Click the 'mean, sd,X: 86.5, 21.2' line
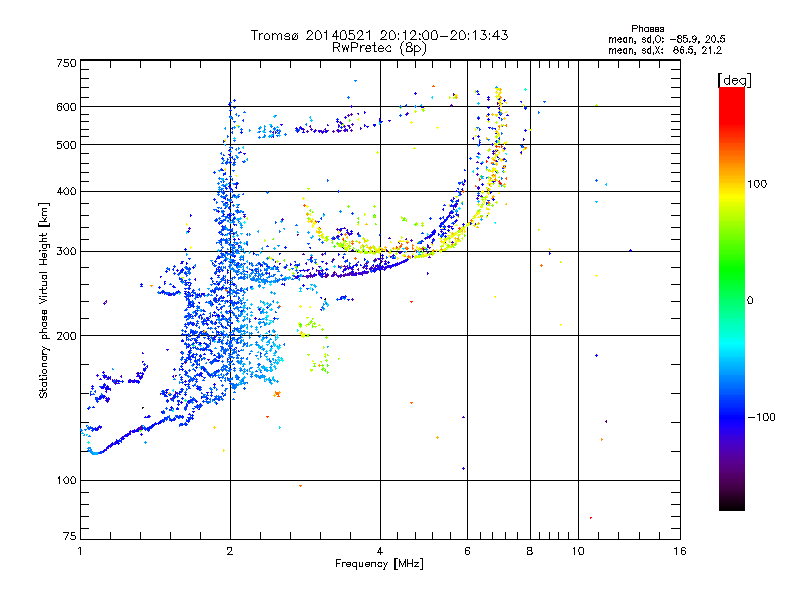Image resolution: width=800 pixels, height=600 pixels. point(665,50)
